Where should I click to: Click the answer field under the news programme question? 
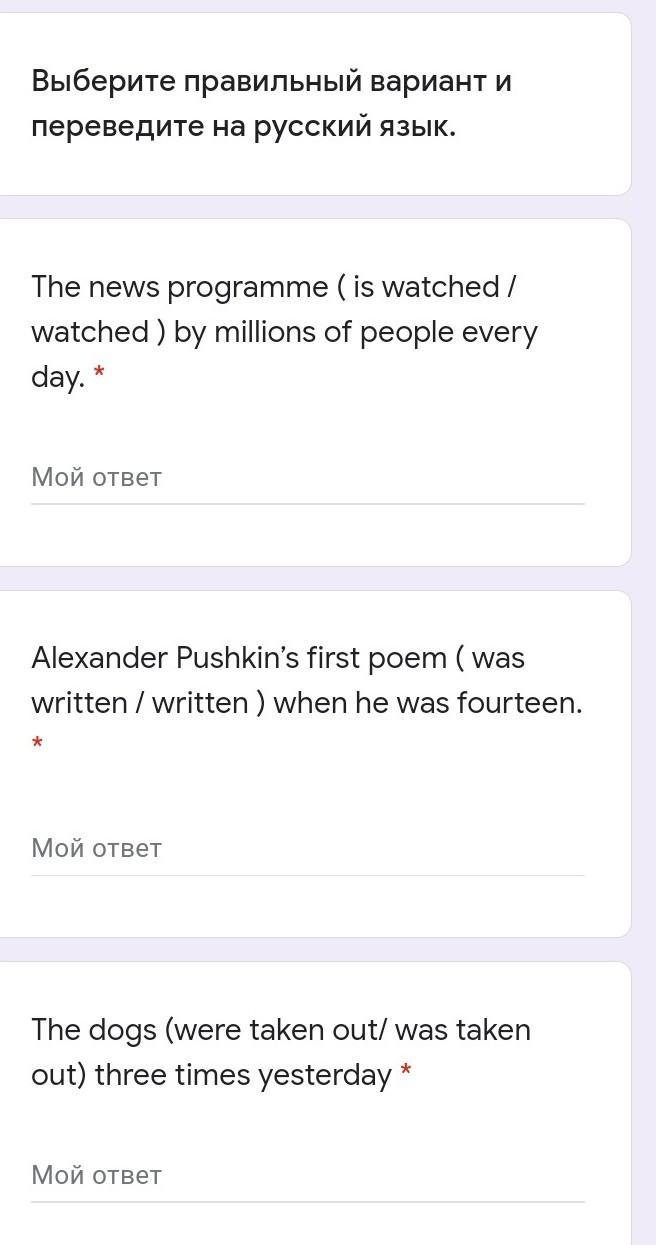coord(307,478)
